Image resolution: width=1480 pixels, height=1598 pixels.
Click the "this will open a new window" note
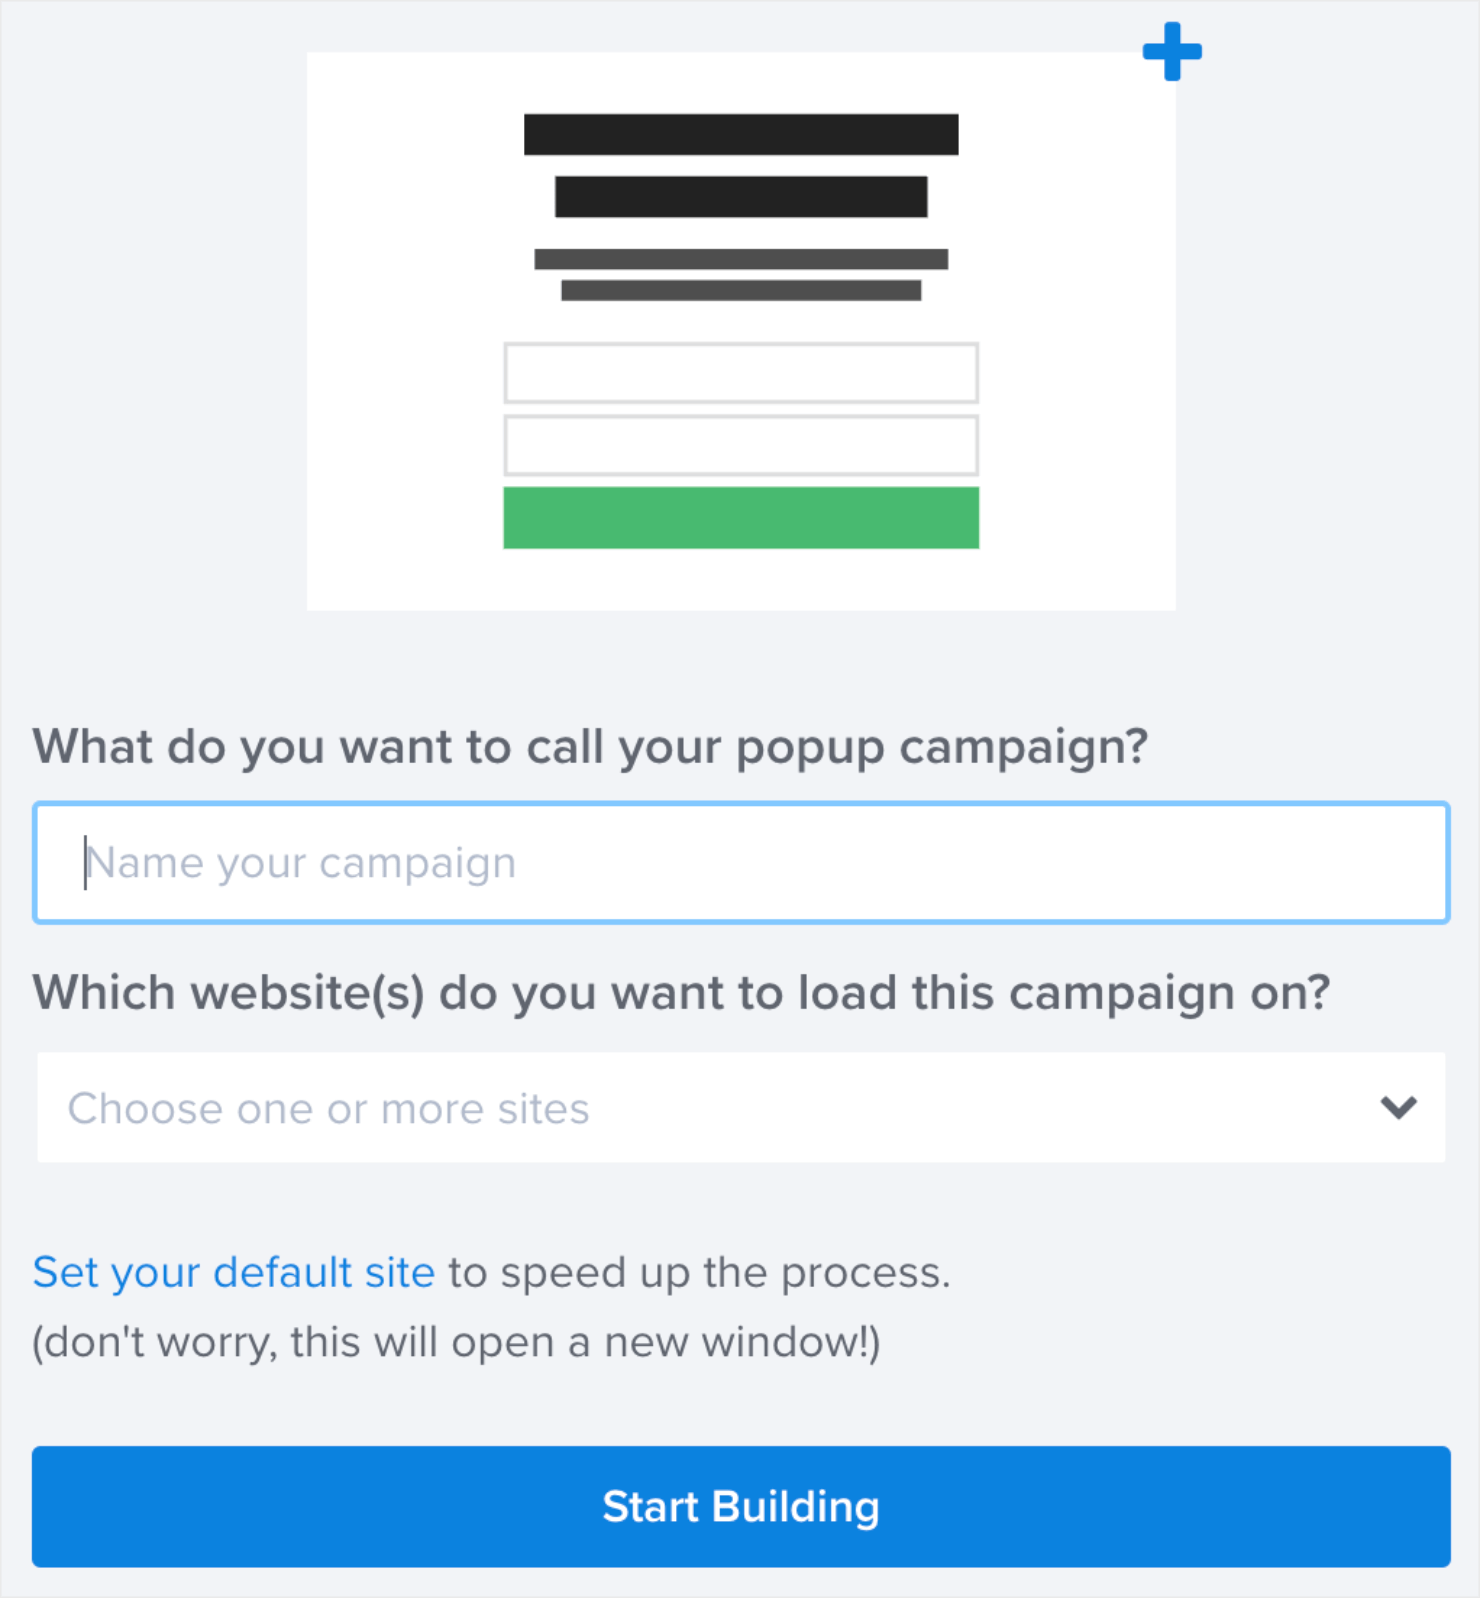(x=456, y=1343)
